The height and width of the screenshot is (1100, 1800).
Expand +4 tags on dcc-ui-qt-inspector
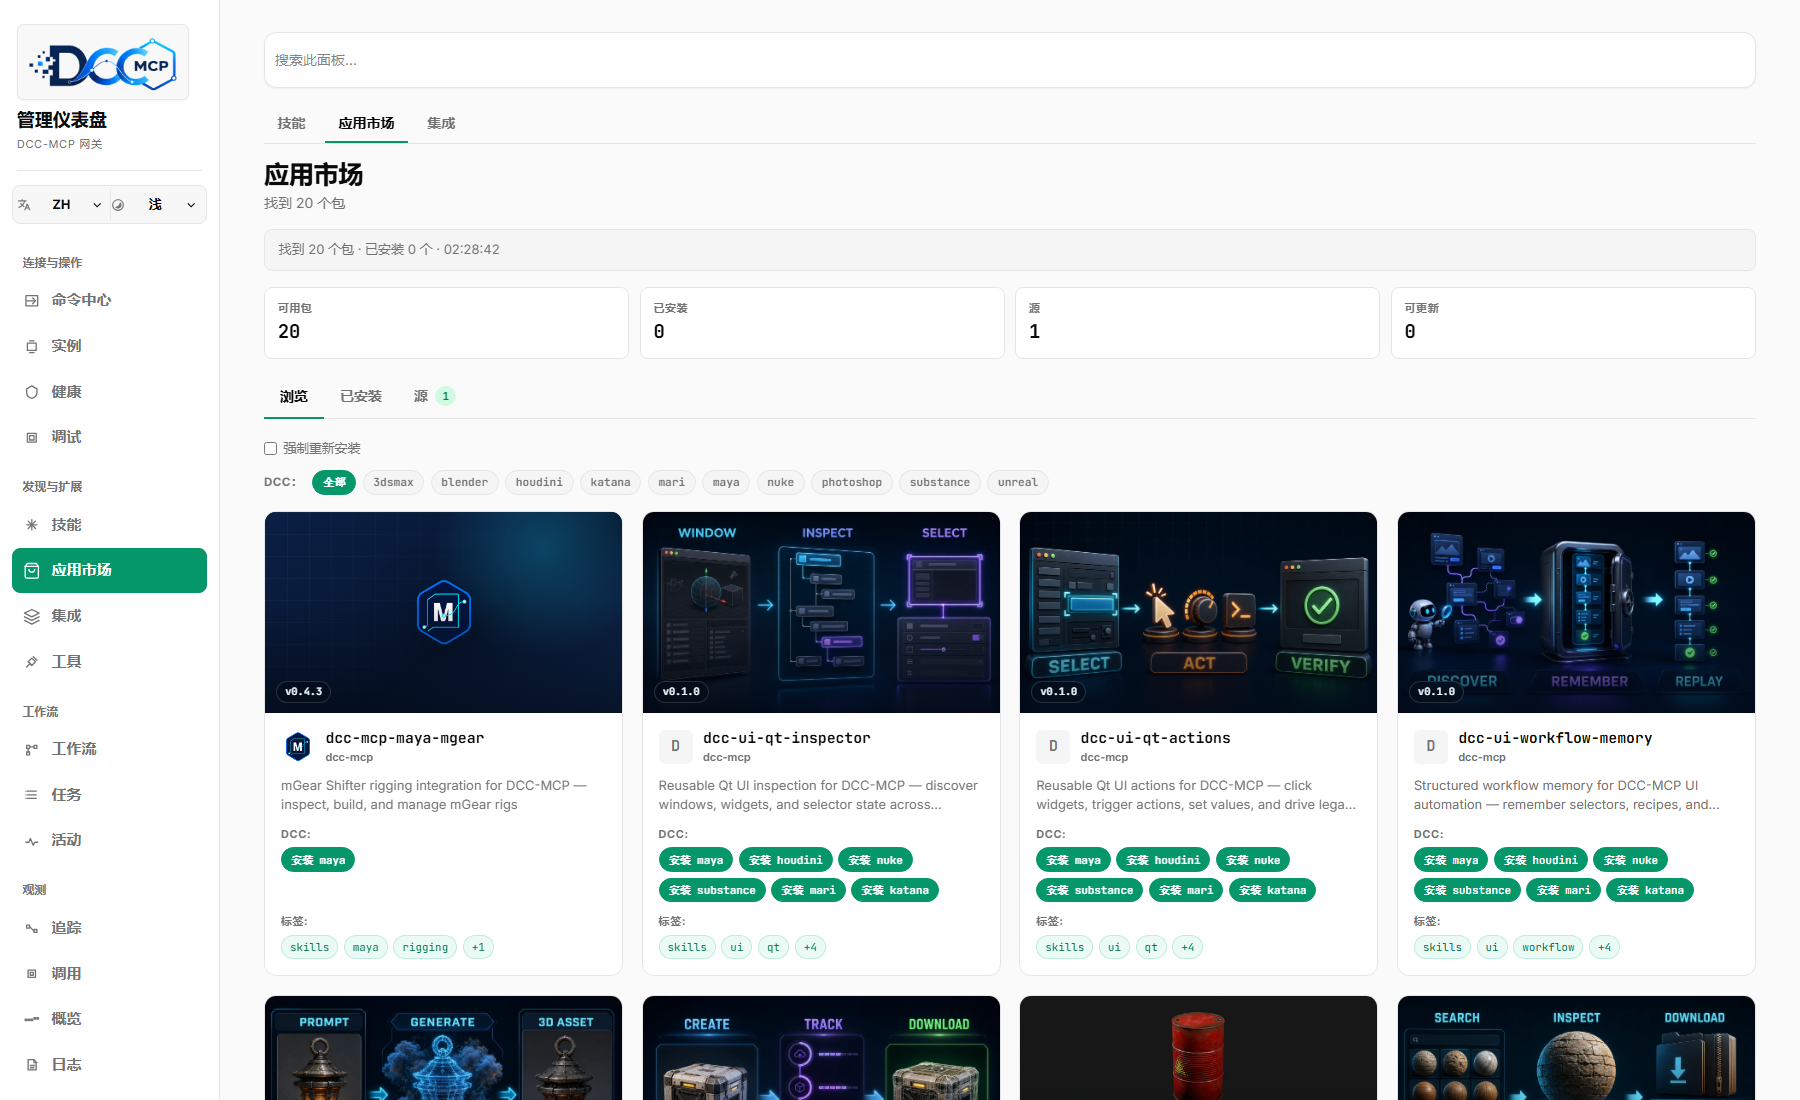810,947
